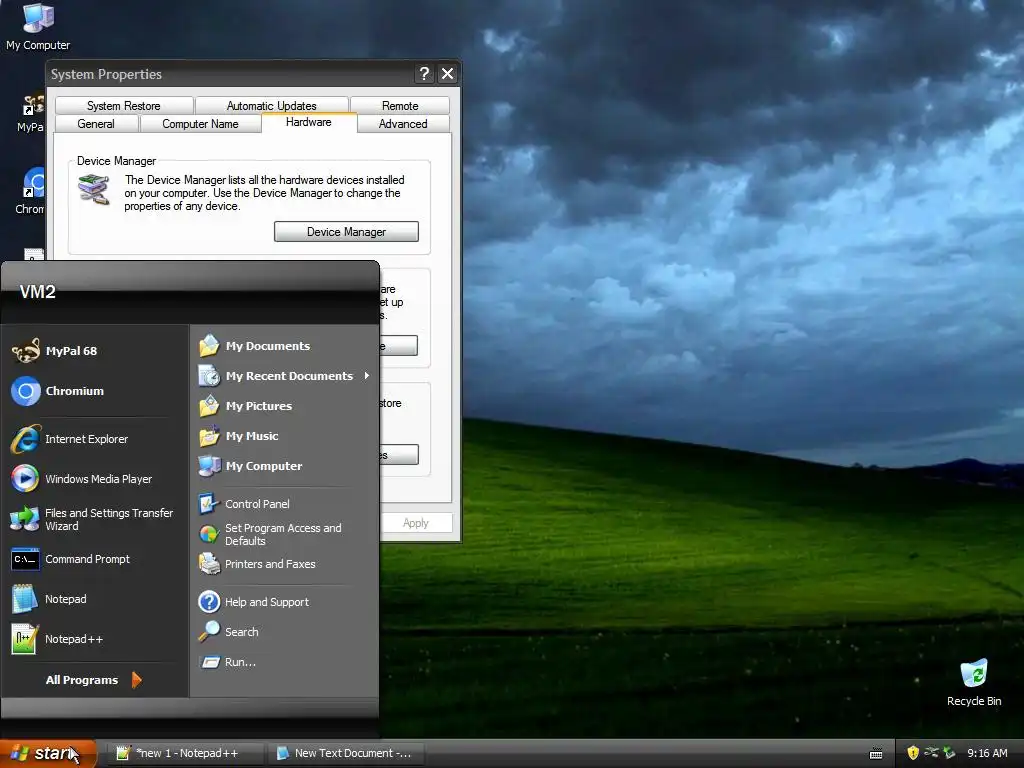The height and width of the screenshot is (768, 1024).
Task: Expand All Programs list
Action: pos(93,680)
